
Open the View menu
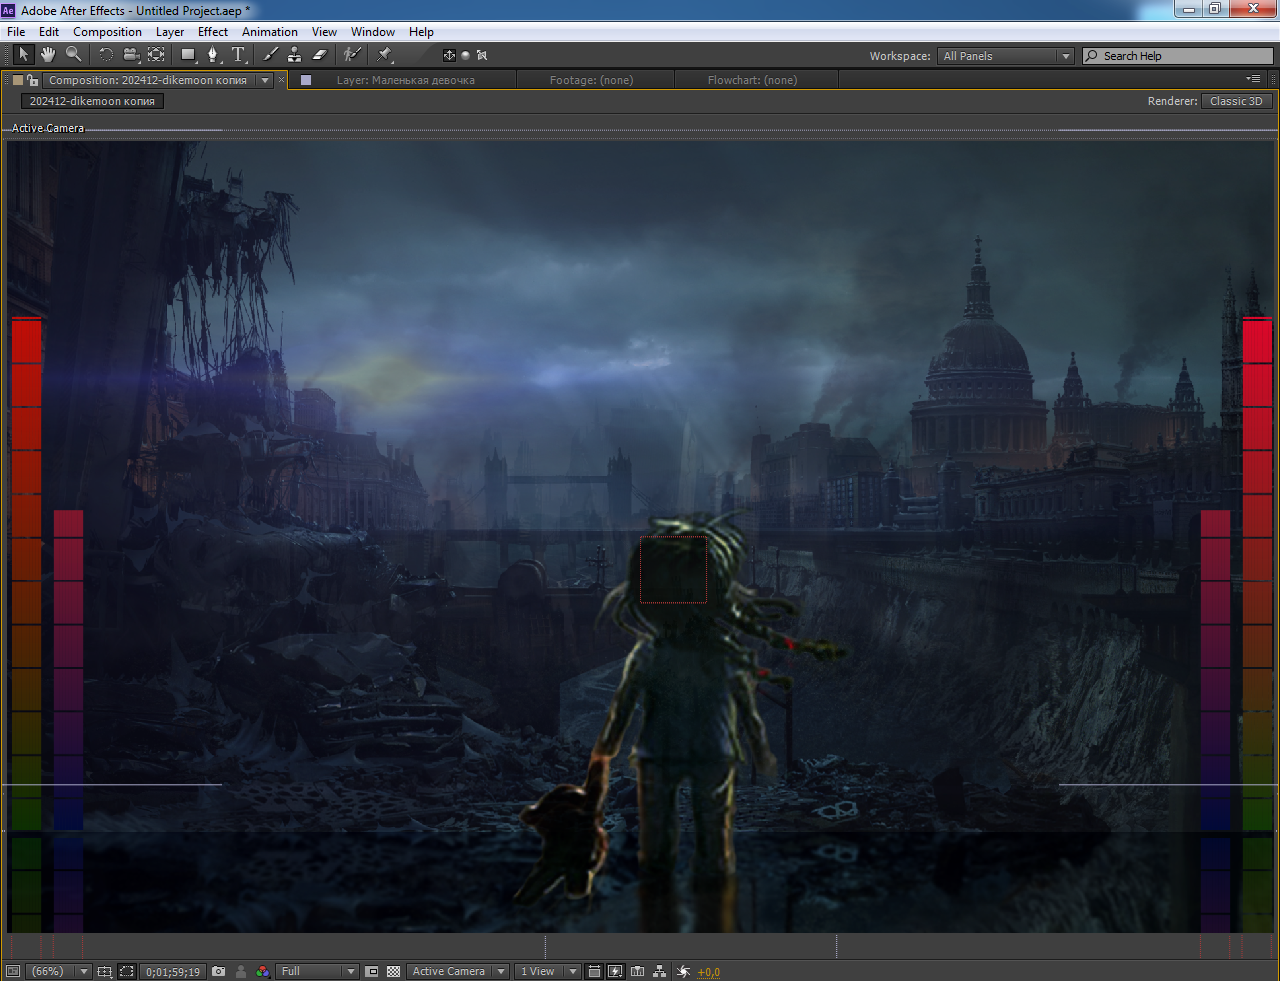(x=324, y=32)
